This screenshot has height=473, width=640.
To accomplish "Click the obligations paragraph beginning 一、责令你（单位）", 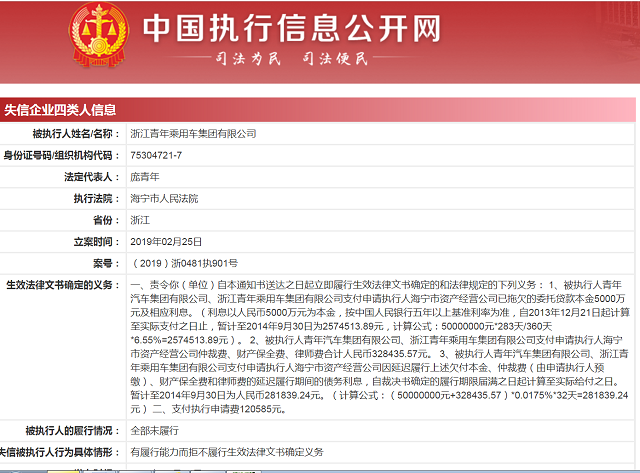I will coord(380,347).
